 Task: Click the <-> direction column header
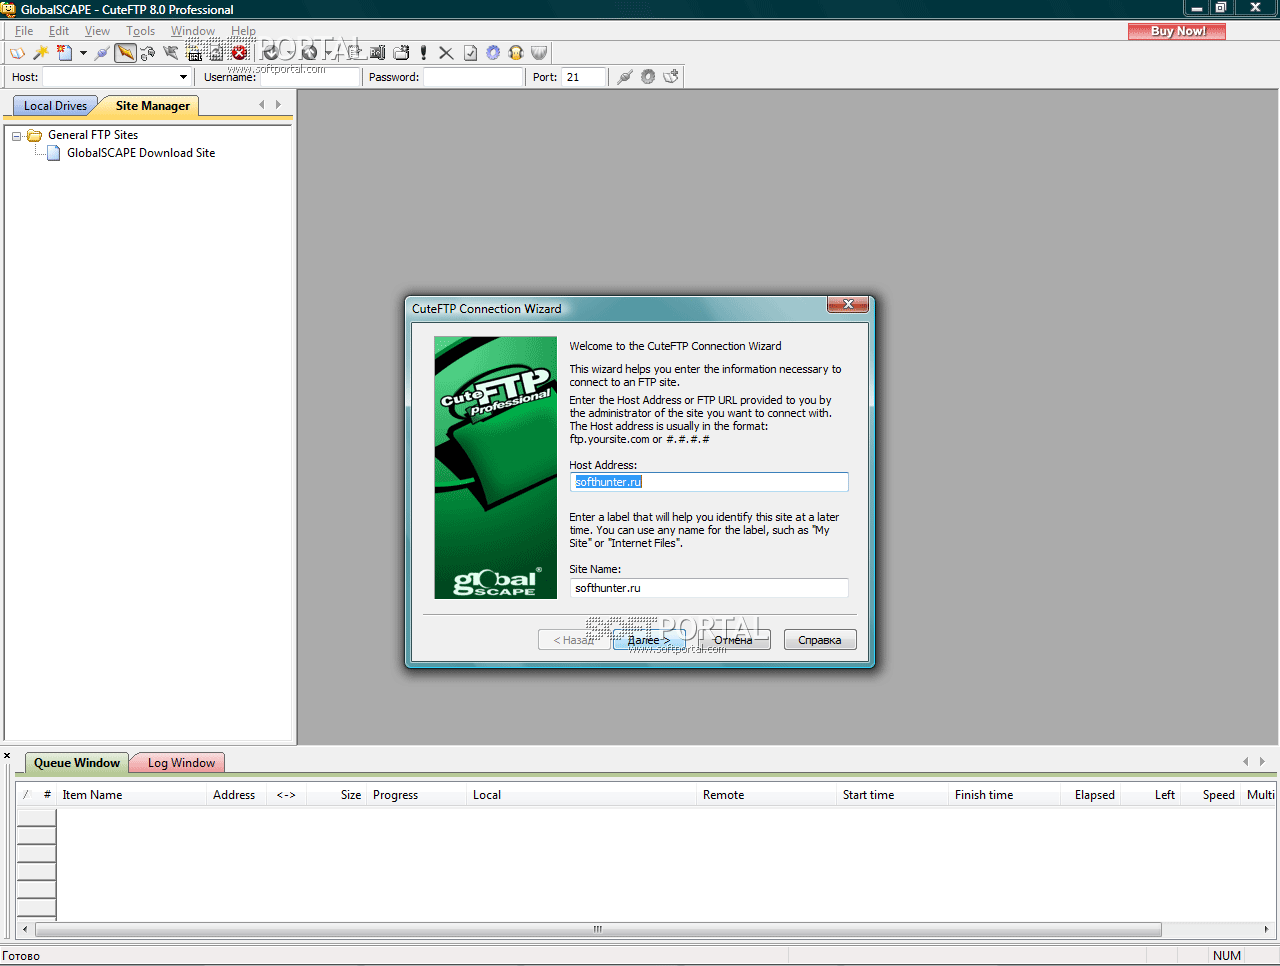click(286, 795)
